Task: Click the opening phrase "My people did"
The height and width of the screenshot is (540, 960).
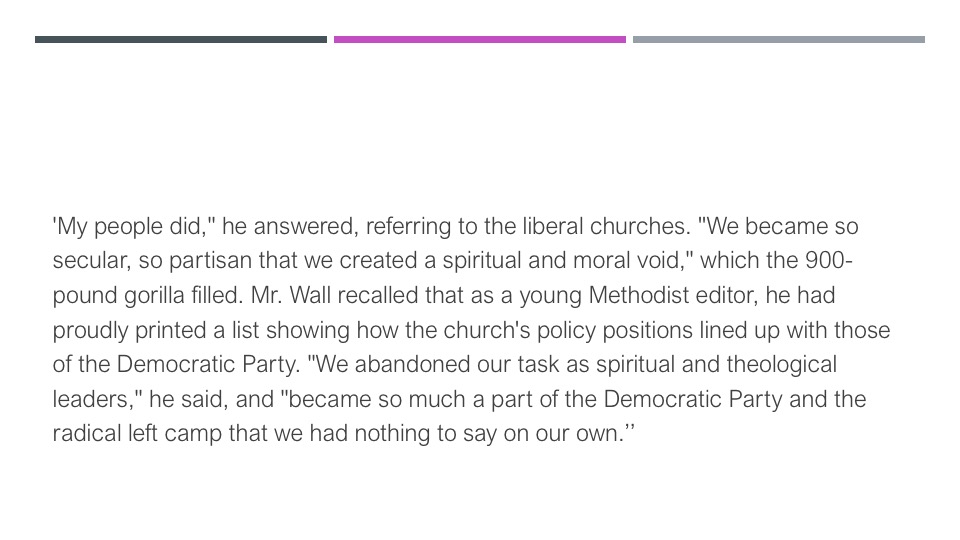Action: click(128, 228)
